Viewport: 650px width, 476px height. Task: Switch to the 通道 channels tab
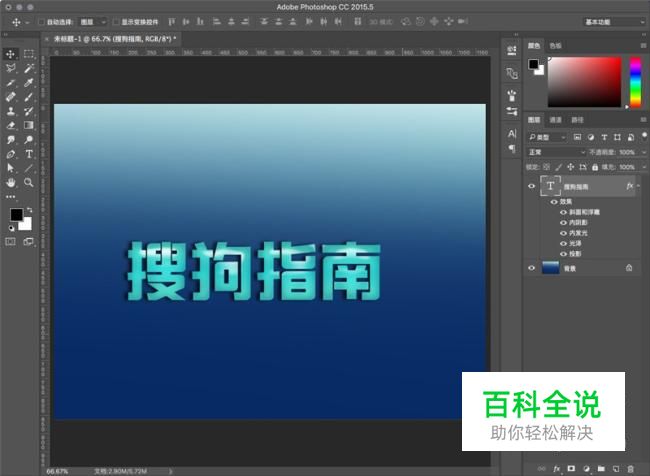555,120
